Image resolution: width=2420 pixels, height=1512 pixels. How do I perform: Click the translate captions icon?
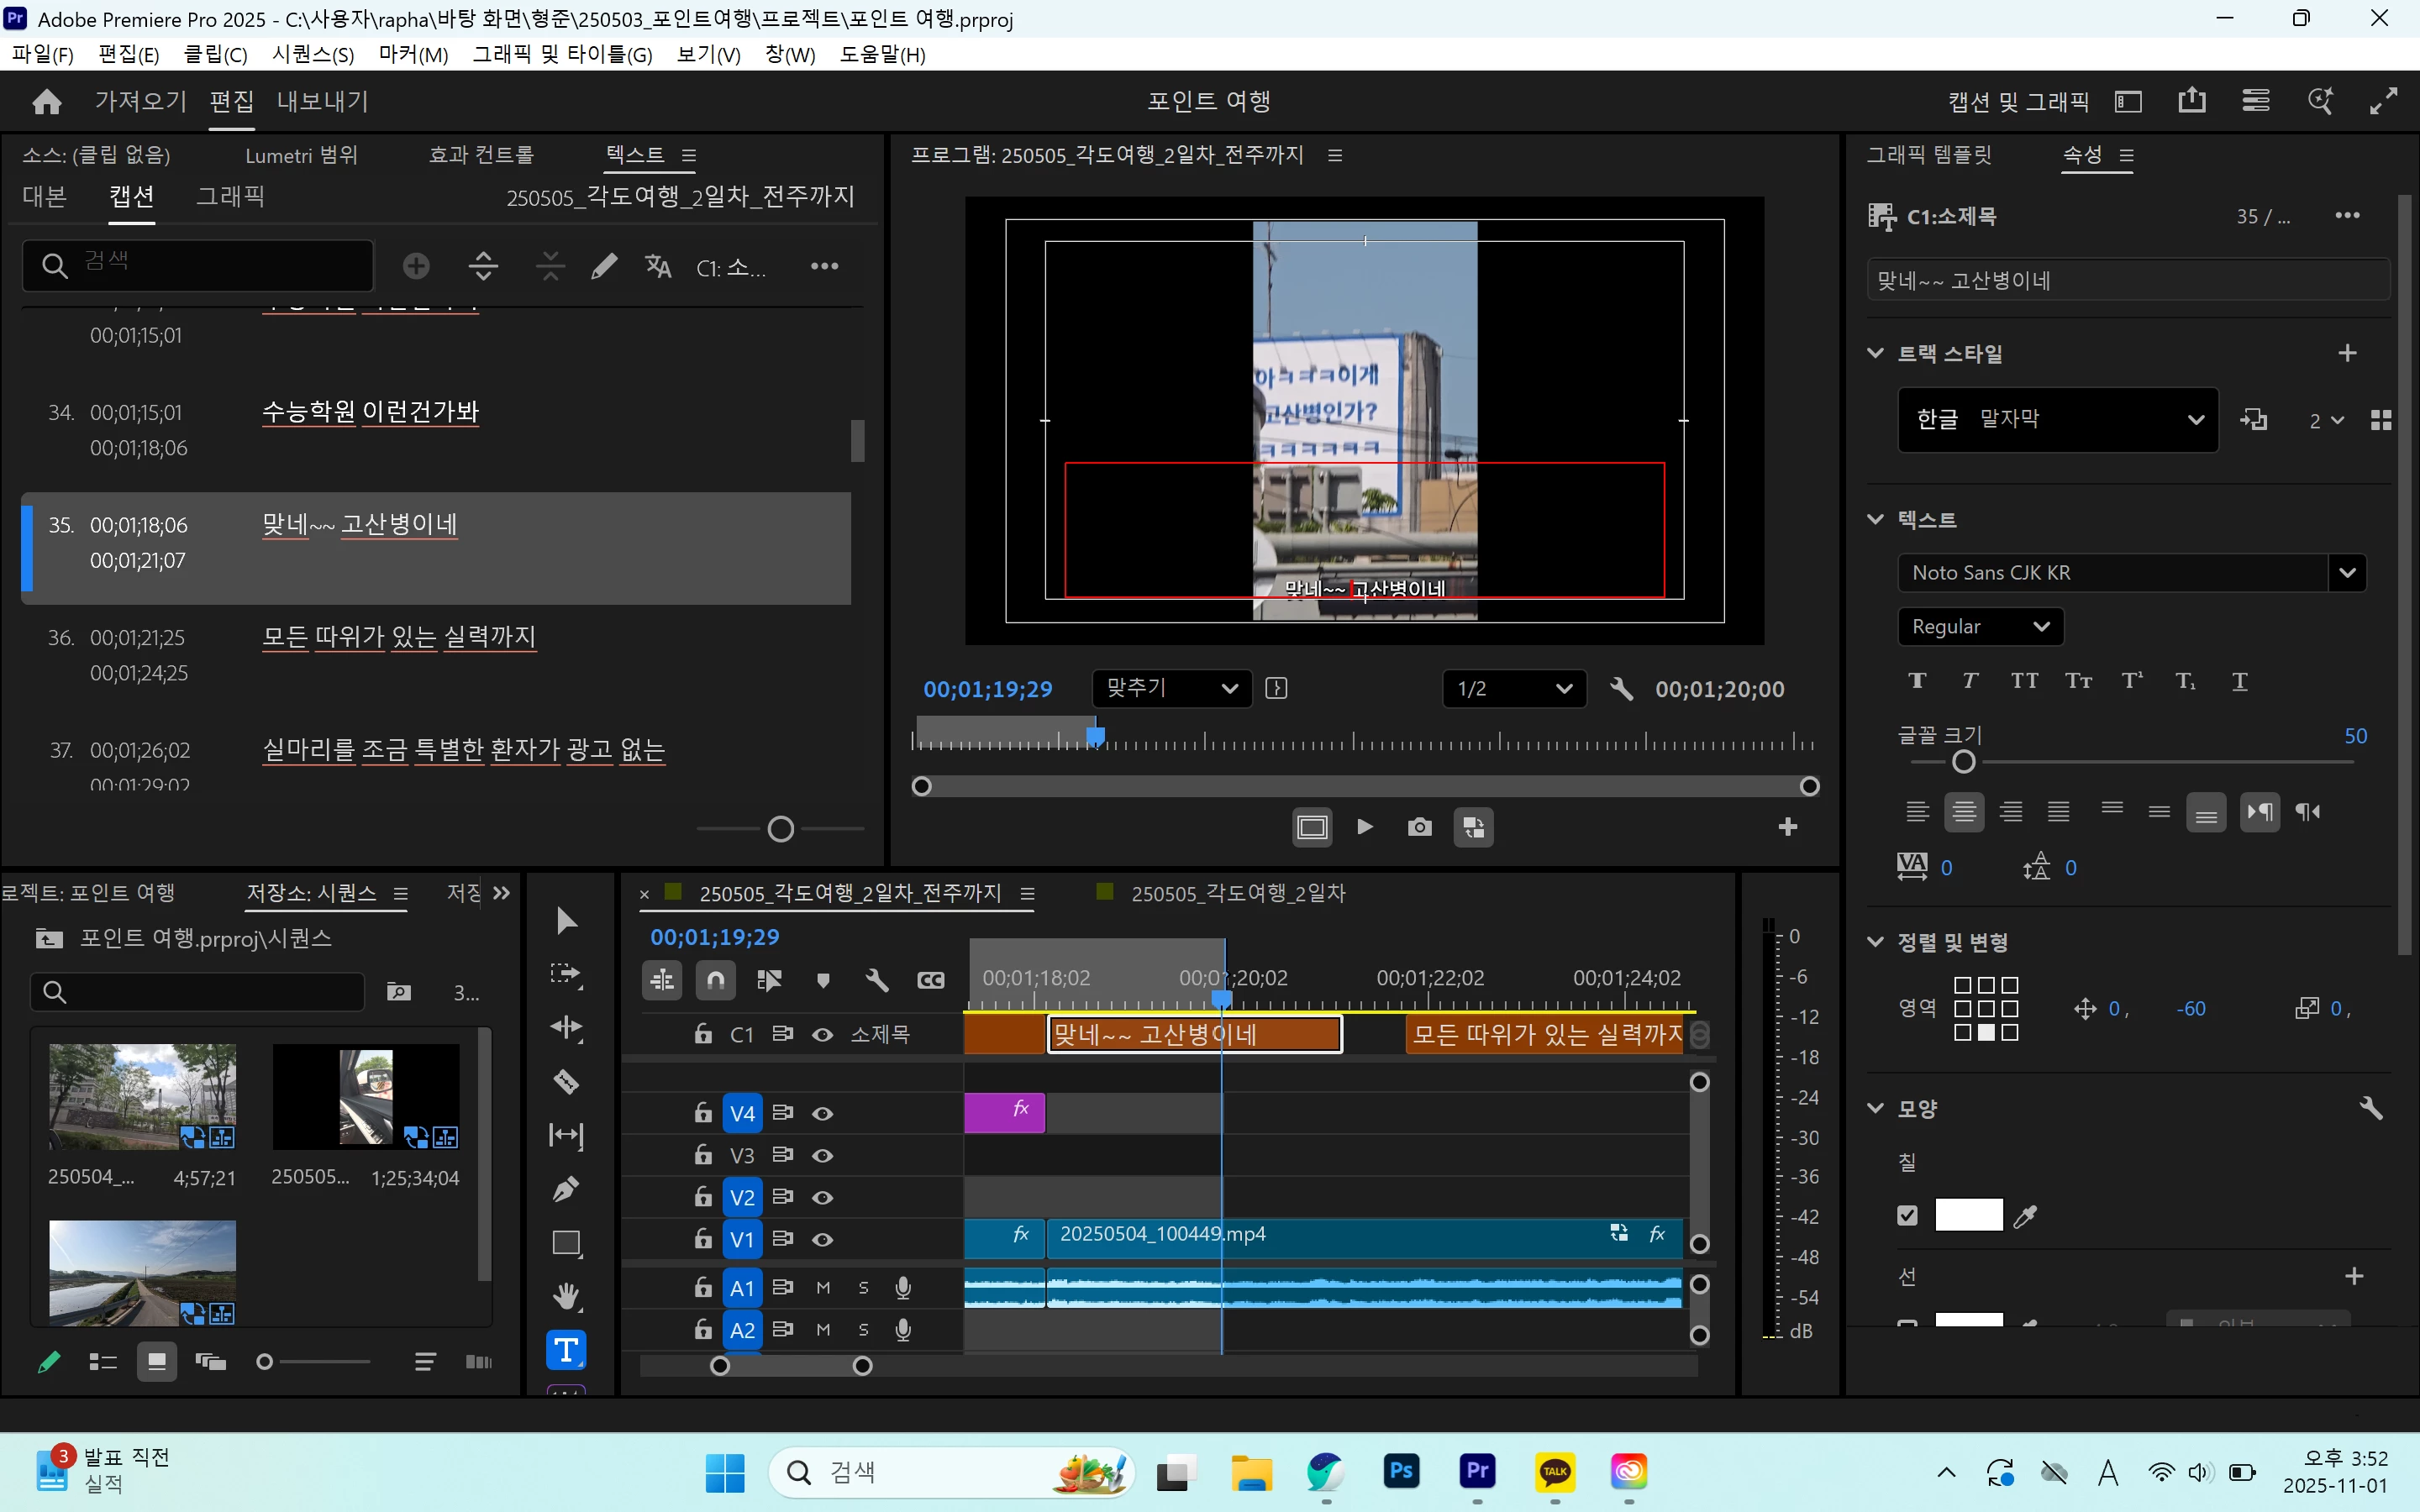click(x=658, y=266)
